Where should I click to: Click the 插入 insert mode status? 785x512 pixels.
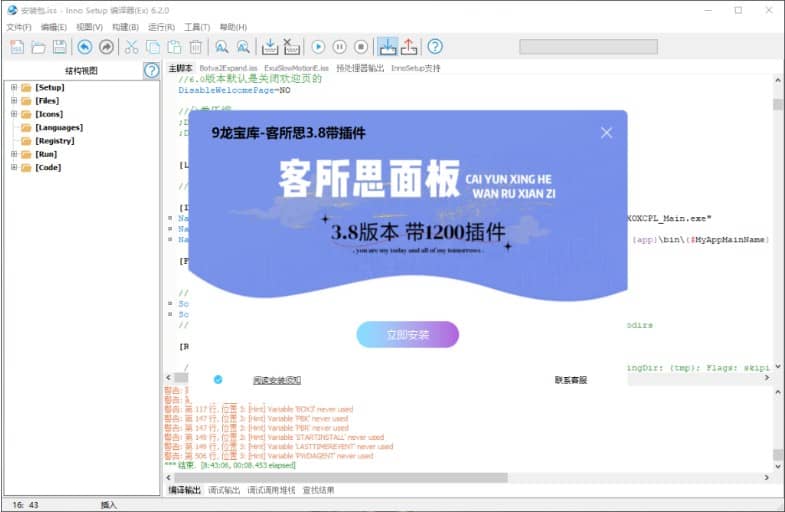(x=108, y=505)
